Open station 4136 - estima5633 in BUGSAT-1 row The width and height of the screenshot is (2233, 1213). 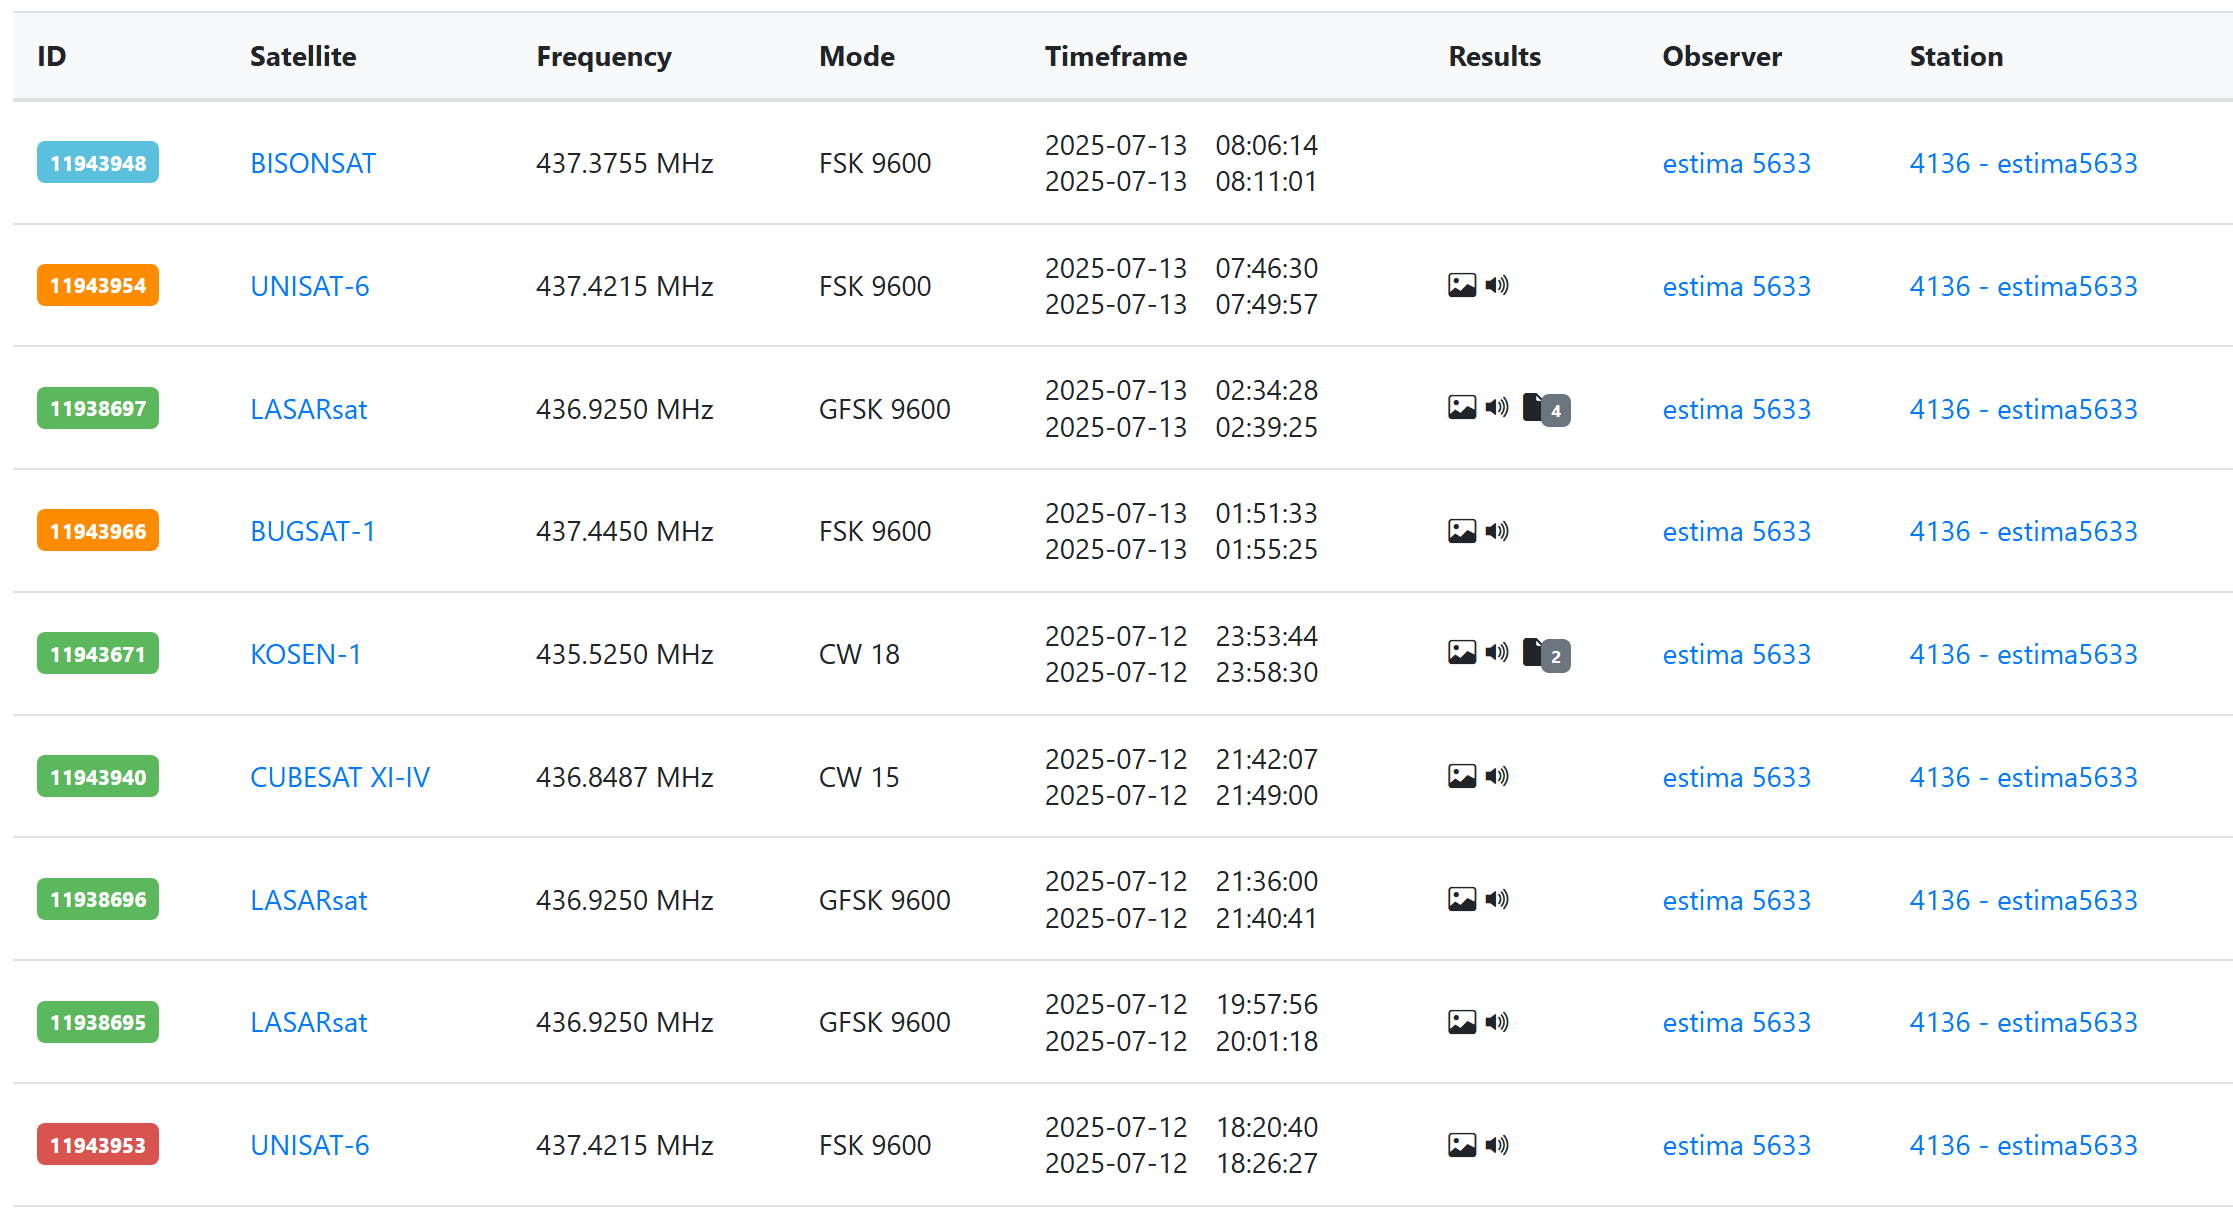2023,531
